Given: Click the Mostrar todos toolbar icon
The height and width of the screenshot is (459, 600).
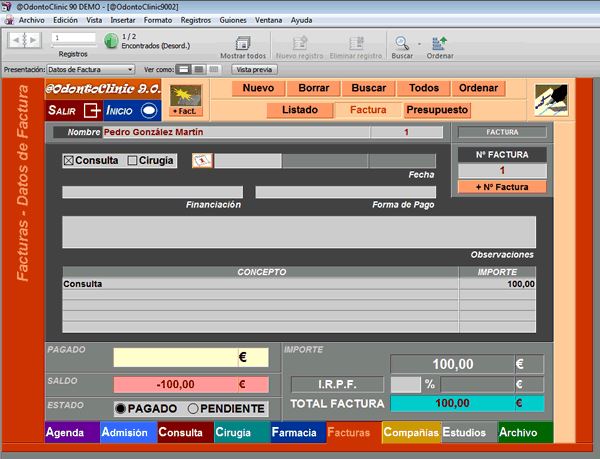Looking at the screenshot, I should point(243,43).
